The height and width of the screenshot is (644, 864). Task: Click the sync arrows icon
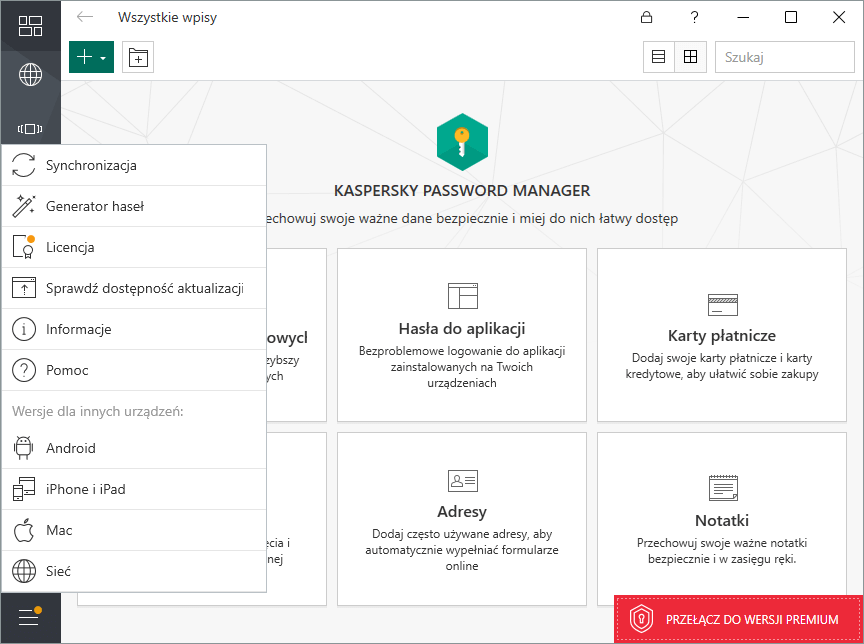(x=24, y=165)
